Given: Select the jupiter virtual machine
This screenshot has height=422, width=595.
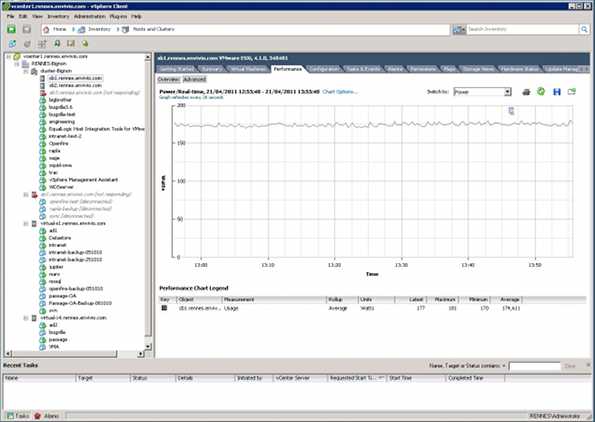Looking at the screenshot, I should [x=56, y=267].
